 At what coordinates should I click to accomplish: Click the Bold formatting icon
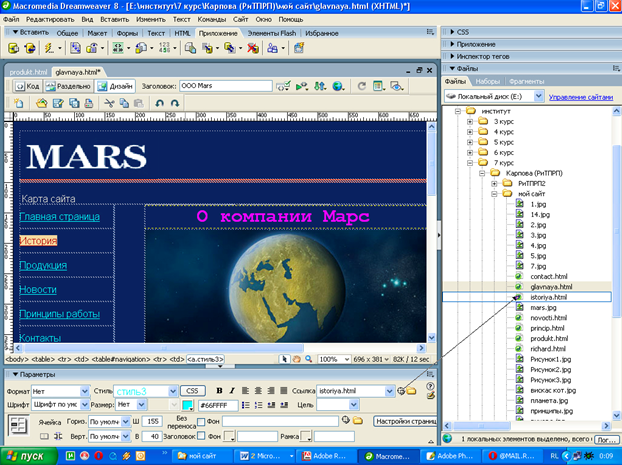tap(218, 390)
